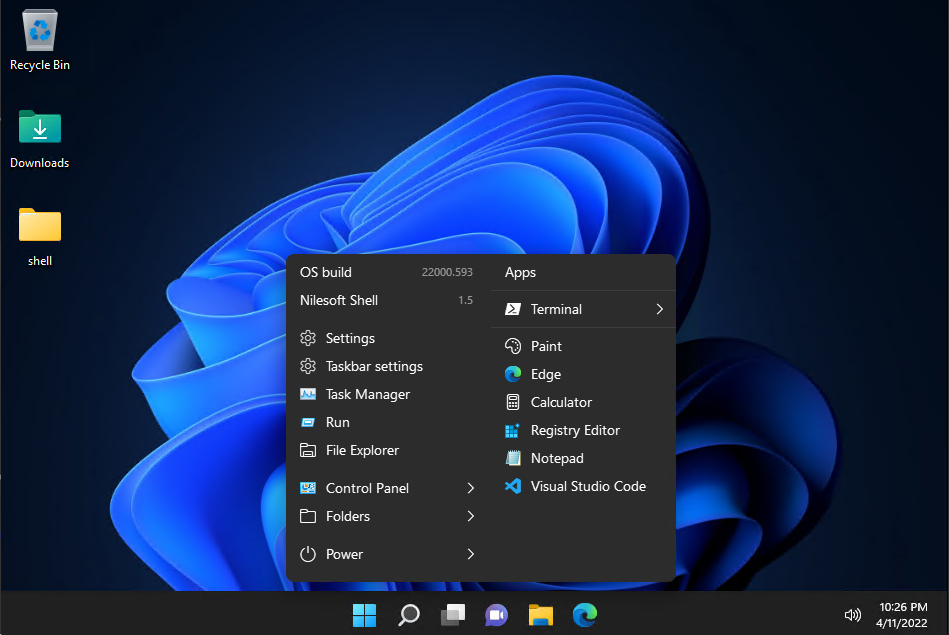The image size is (949, 635).
Task: Open the Run dialog entry
Action: pyautogui.click(x=337, y=422)
